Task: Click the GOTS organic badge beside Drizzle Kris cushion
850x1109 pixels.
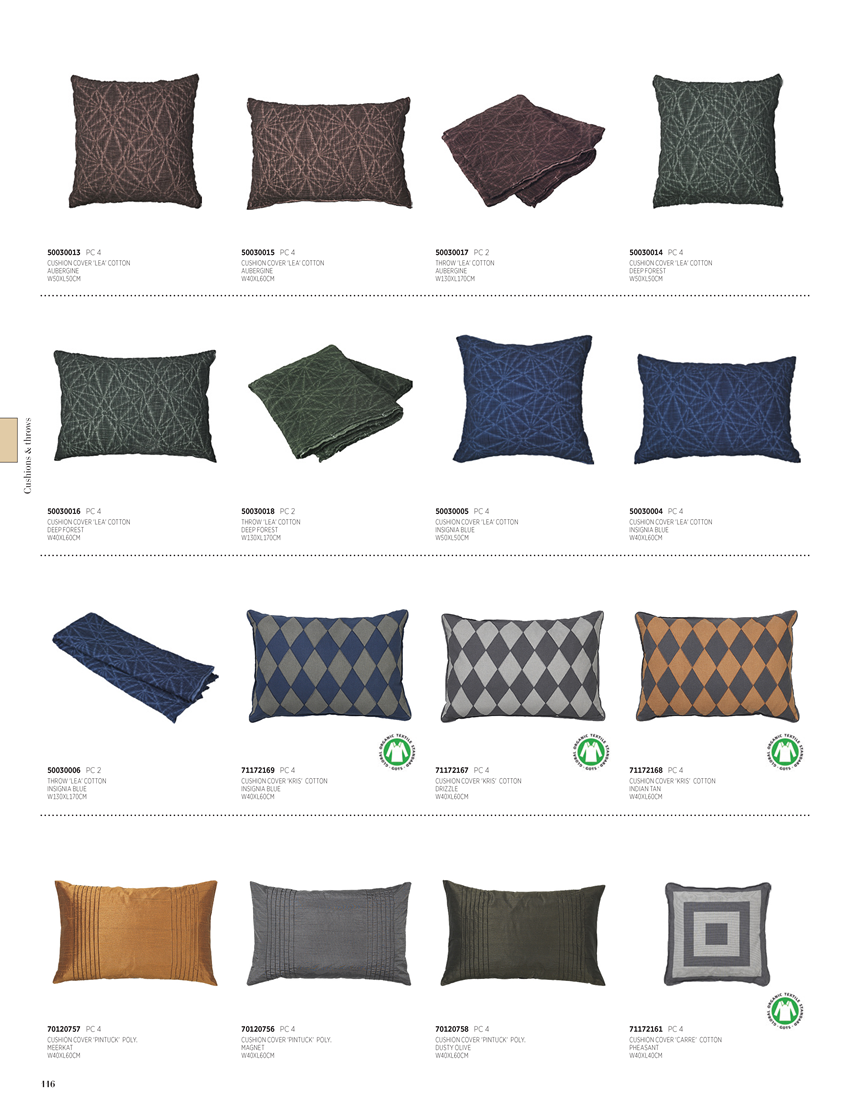Action: point(591,751)
